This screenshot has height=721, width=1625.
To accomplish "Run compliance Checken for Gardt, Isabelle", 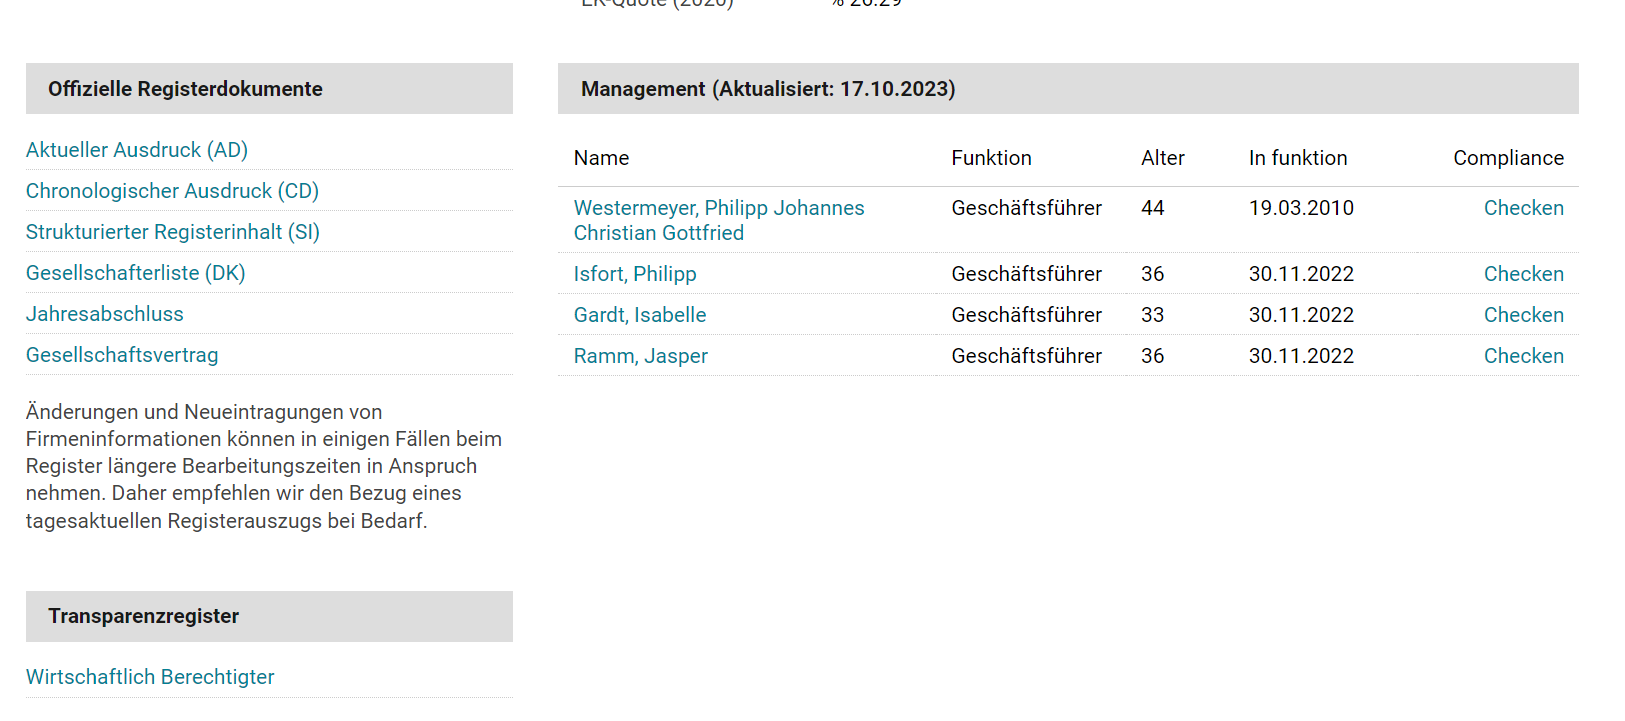I will (1523, 315).
